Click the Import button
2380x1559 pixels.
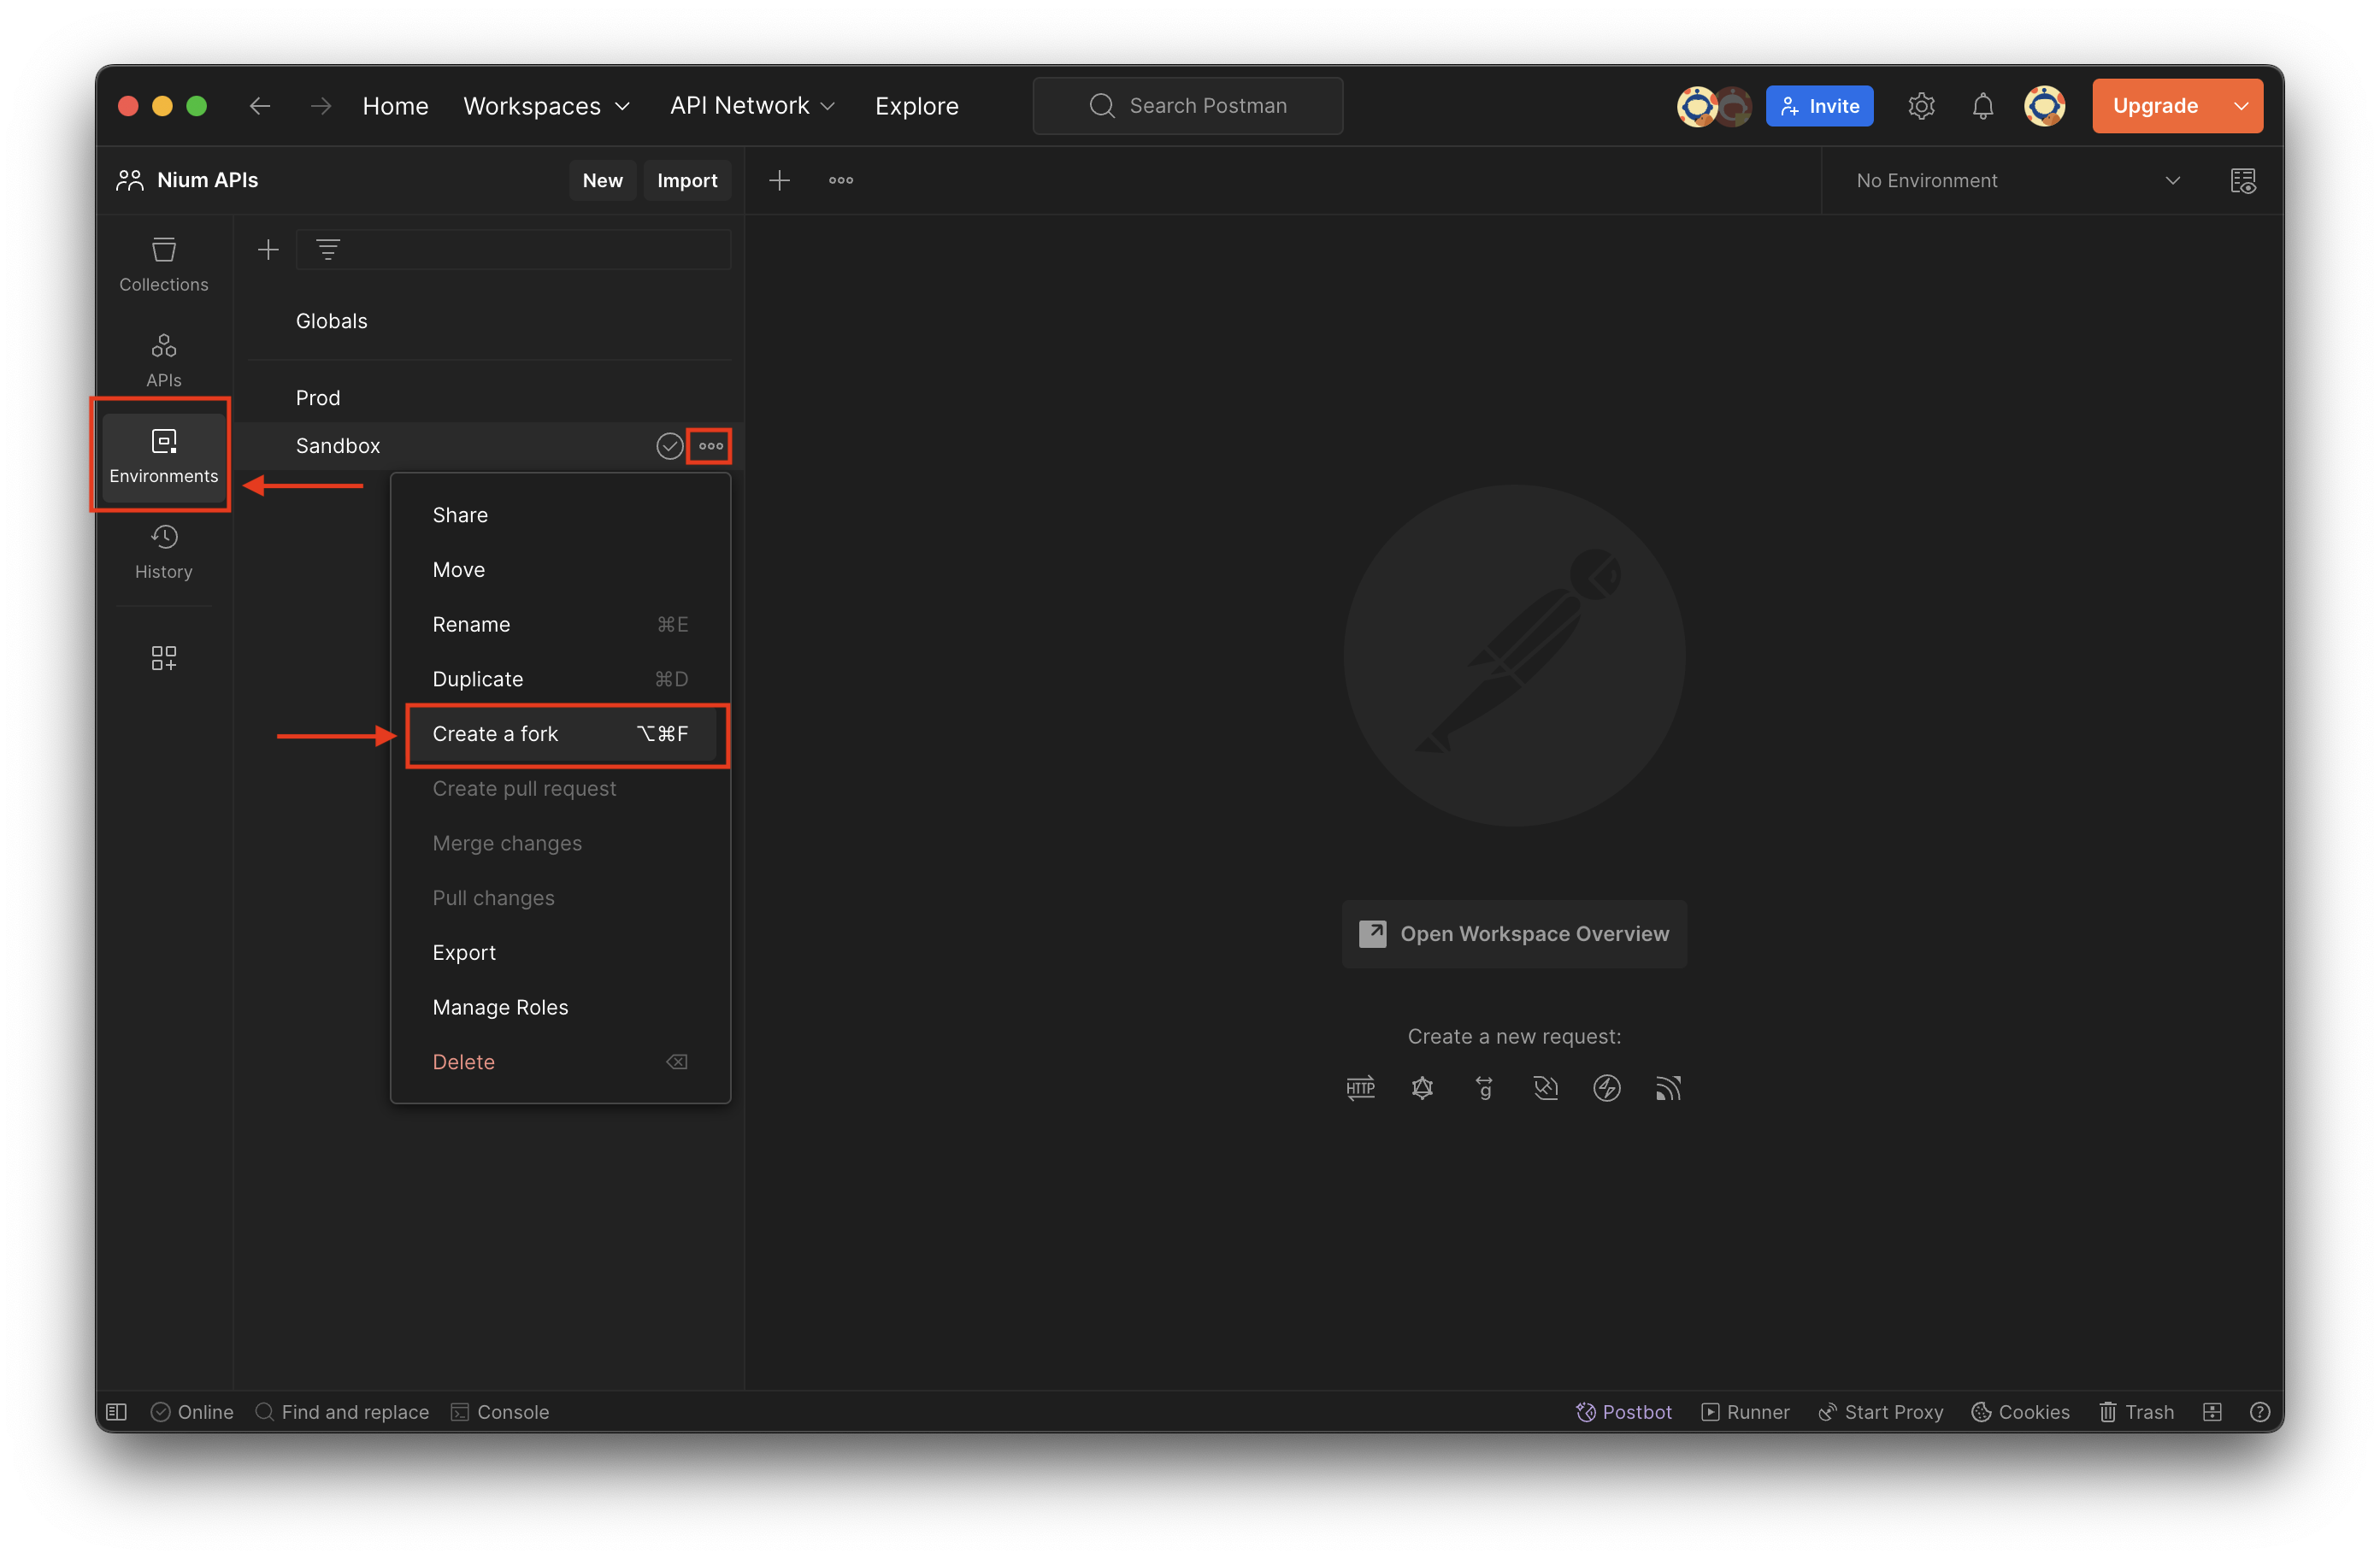pyautogui.click(x=686, y=181)
